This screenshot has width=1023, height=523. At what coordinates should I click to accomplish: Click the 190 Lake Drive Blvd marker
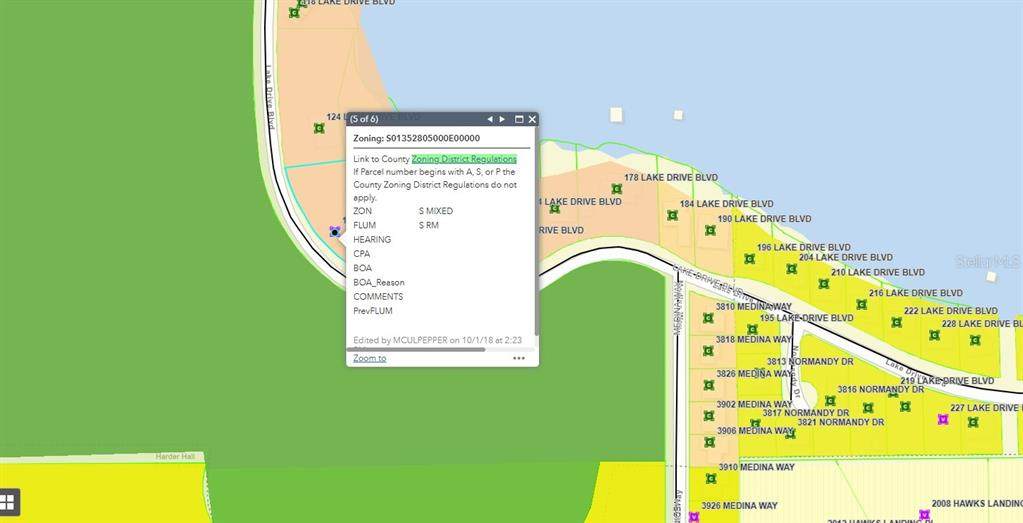(x=710, y=230)
